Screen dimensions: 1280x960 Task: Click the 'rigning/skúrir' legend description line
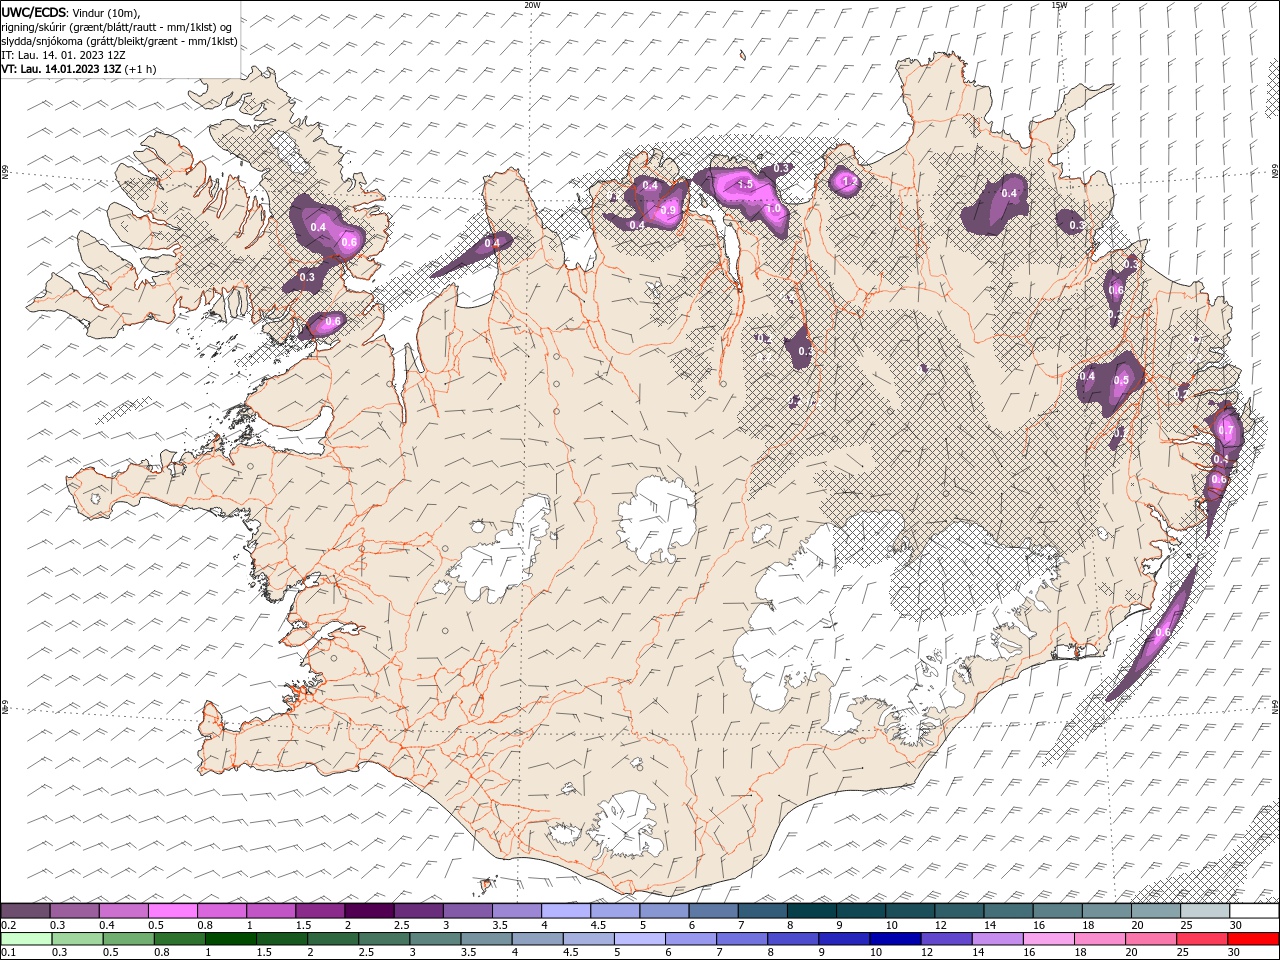click(x=118, y=27)
